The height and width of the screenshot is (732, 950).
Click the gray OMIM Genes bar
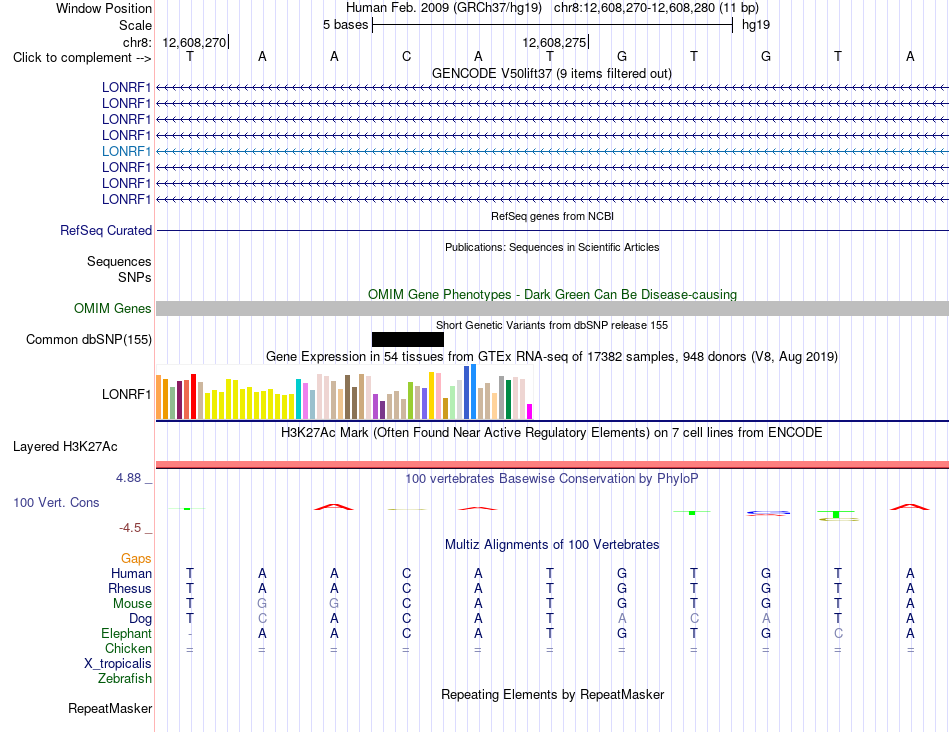[552, 308]
